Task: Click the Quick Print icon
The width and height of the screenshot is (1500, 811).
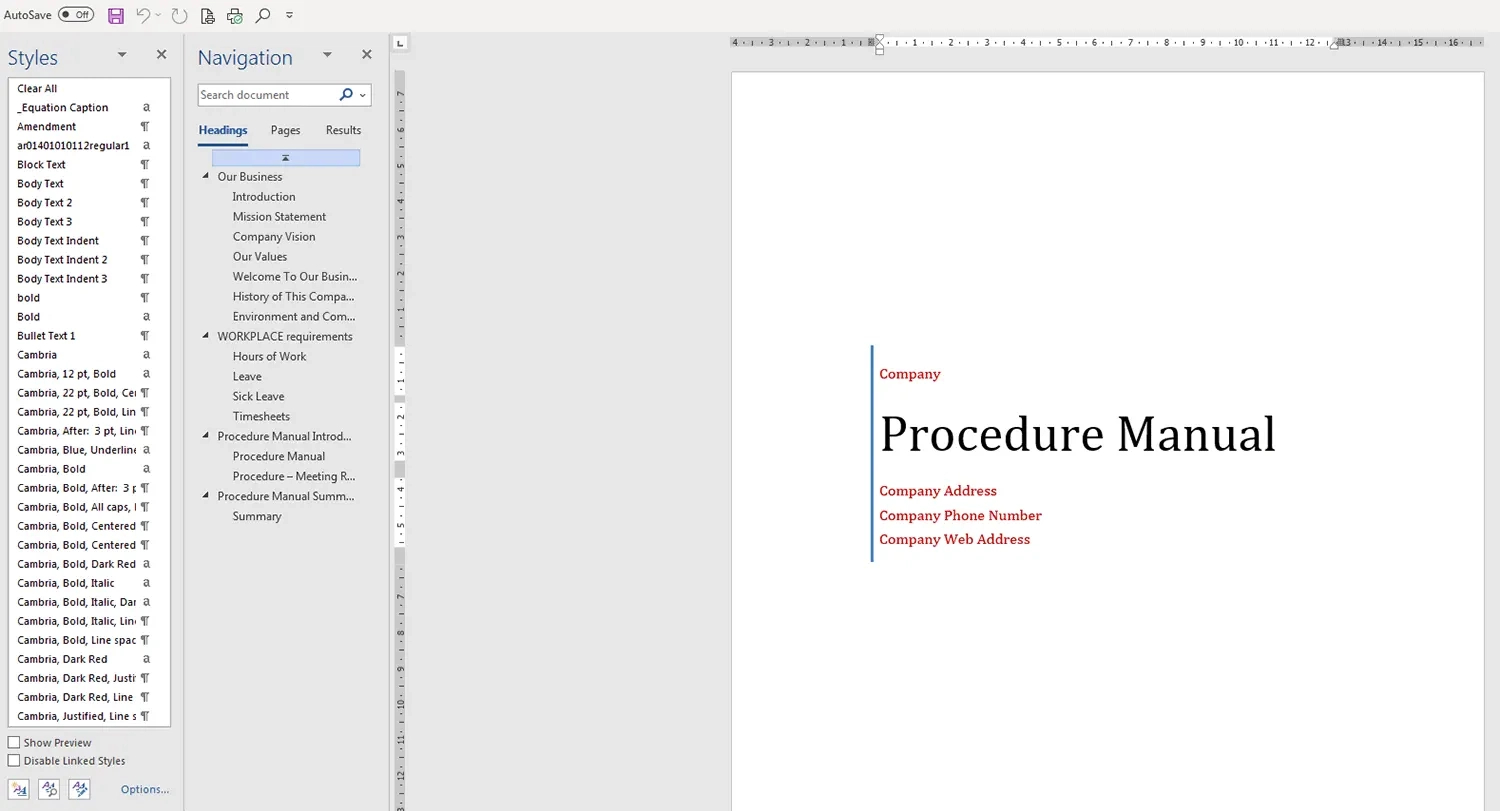Action: [235, 15]
